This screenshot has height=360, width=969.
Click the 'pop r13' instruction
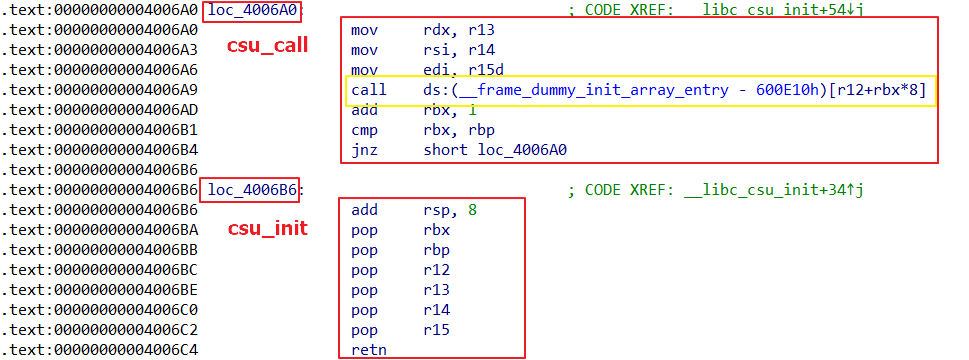[400, 290]
